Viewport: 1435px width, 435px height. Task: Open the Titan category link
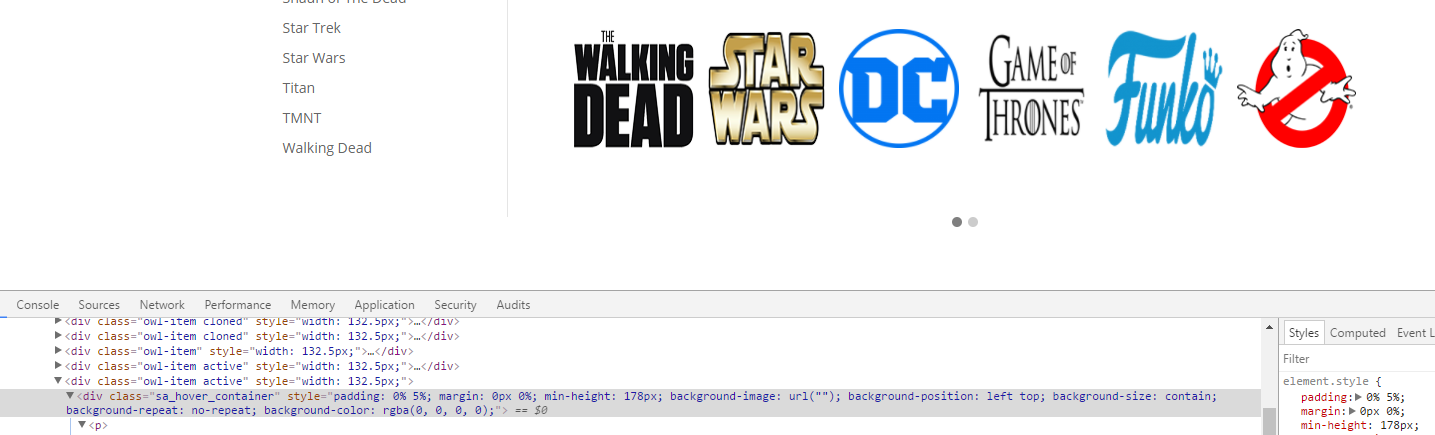tap(298, 88)
